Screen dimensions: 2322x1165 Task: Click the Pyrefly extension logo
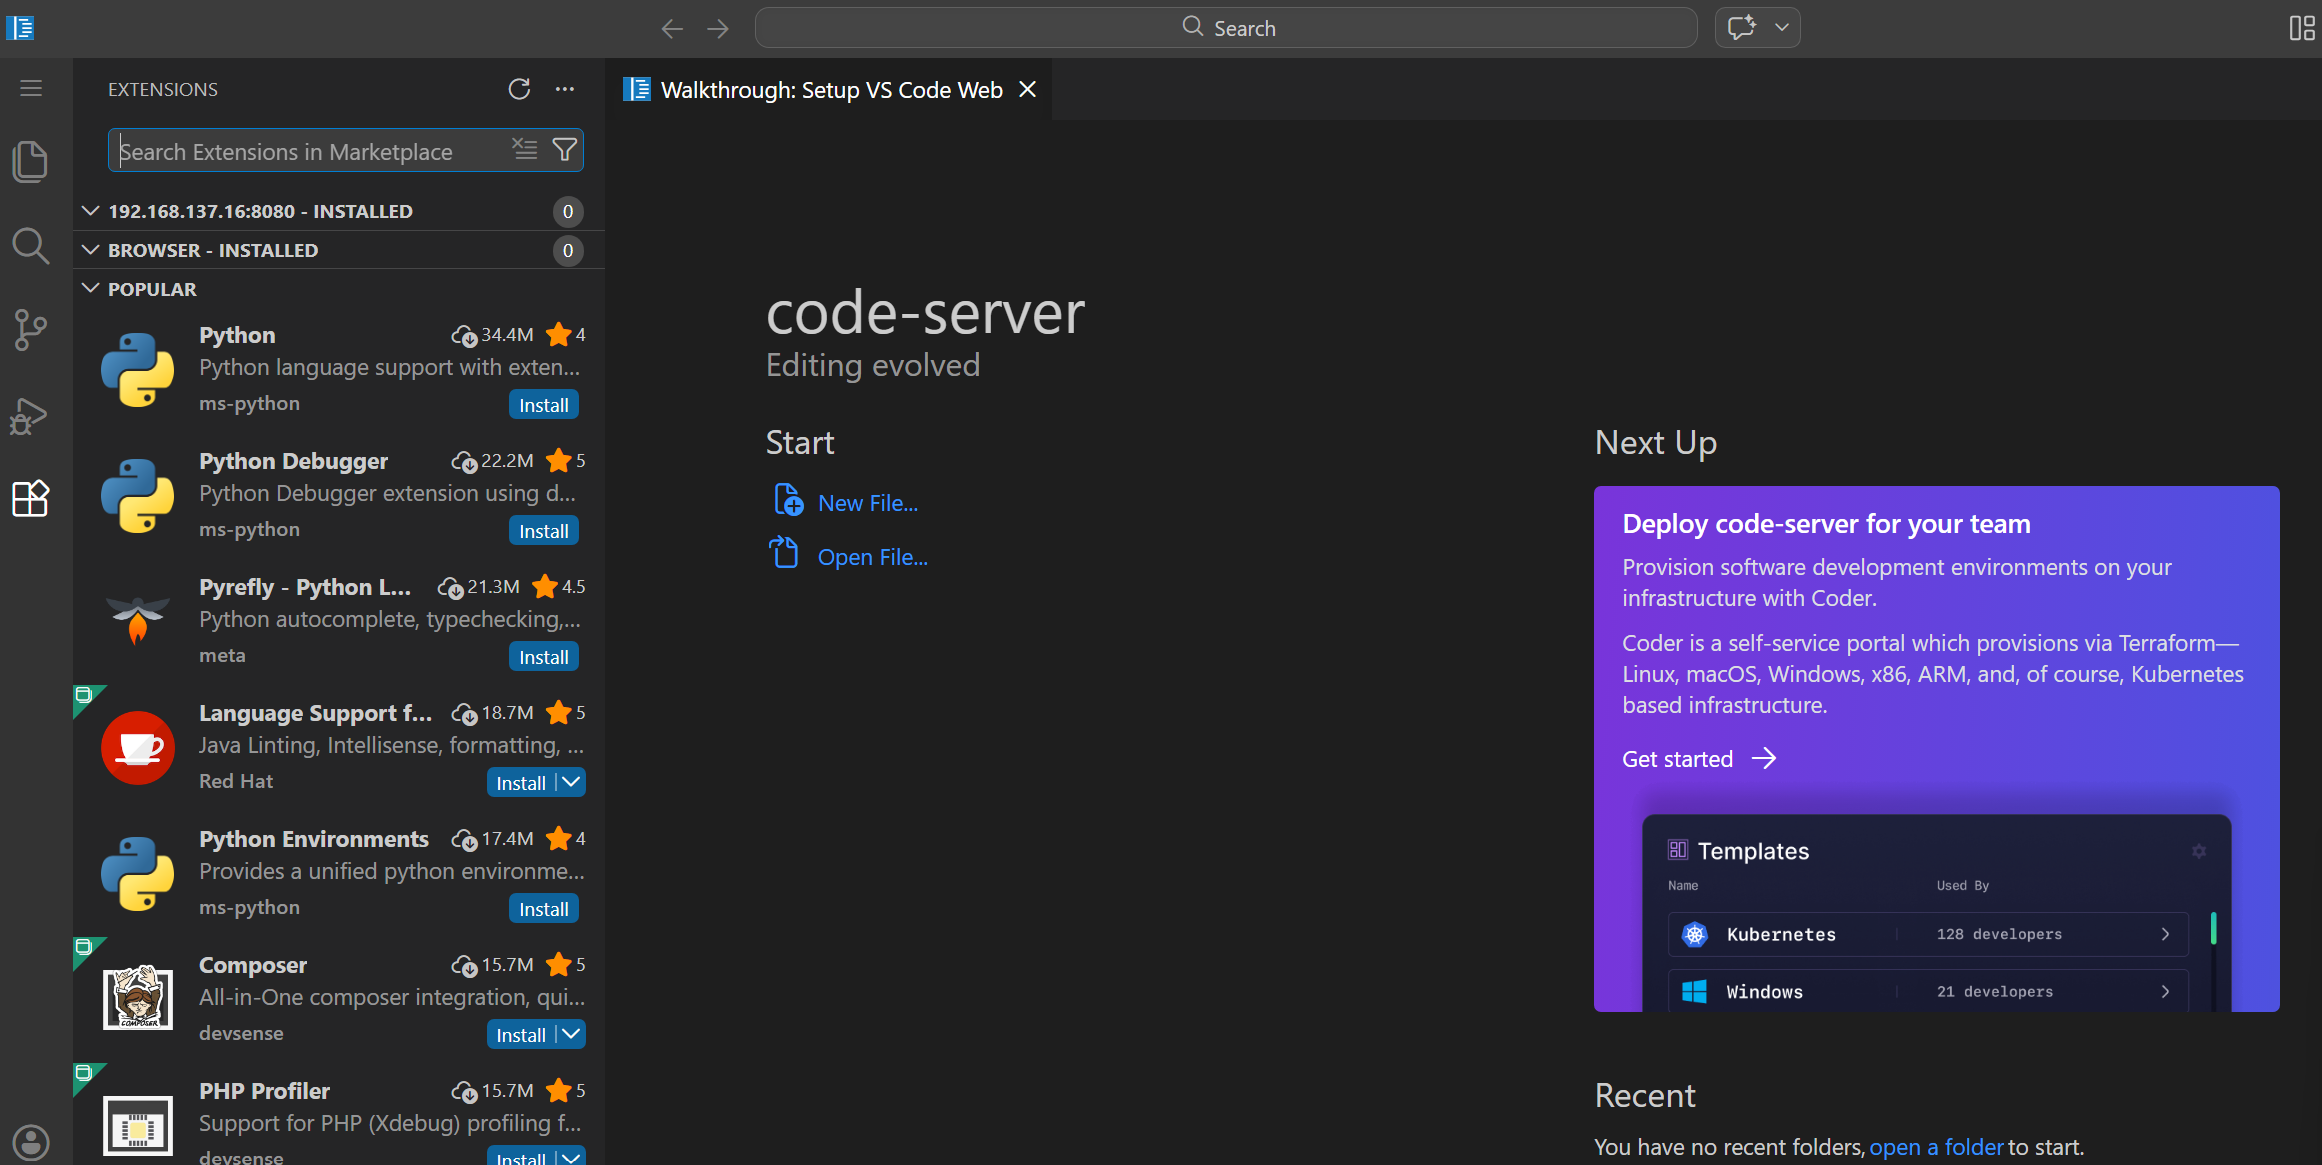pyautogui.click(x=138, y=621)
